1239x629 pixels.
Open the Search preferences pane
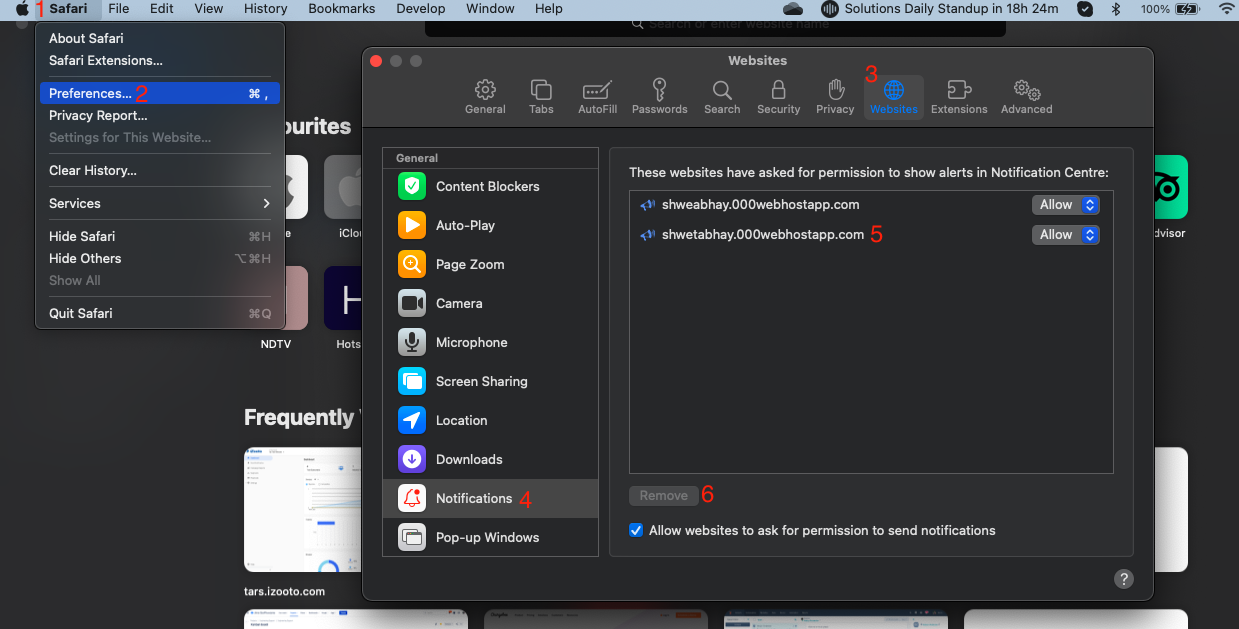coord(722,97)
